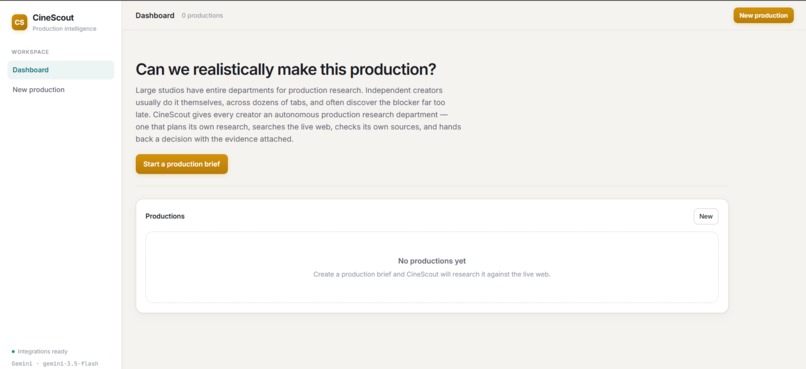This screenshot has height=369, width=806.
Task: Click 'Can we realistically make this production?' heading
Action: [286, 69]
